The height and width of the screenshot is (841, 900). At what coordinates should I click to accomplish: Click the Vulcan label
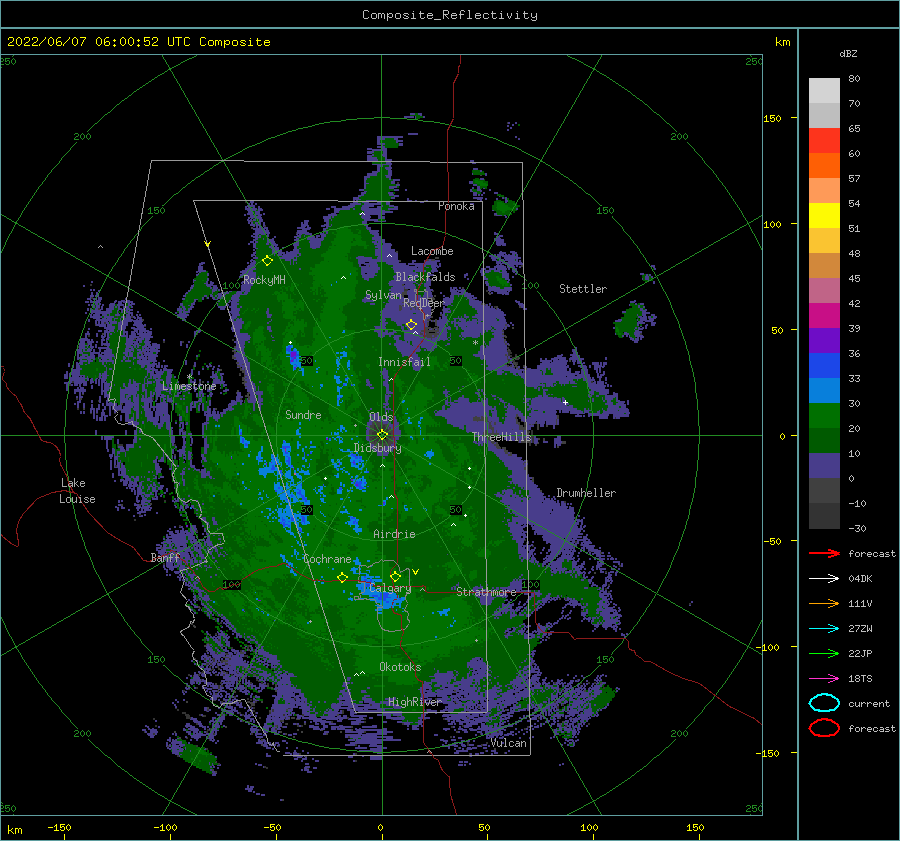coord(509,743)
